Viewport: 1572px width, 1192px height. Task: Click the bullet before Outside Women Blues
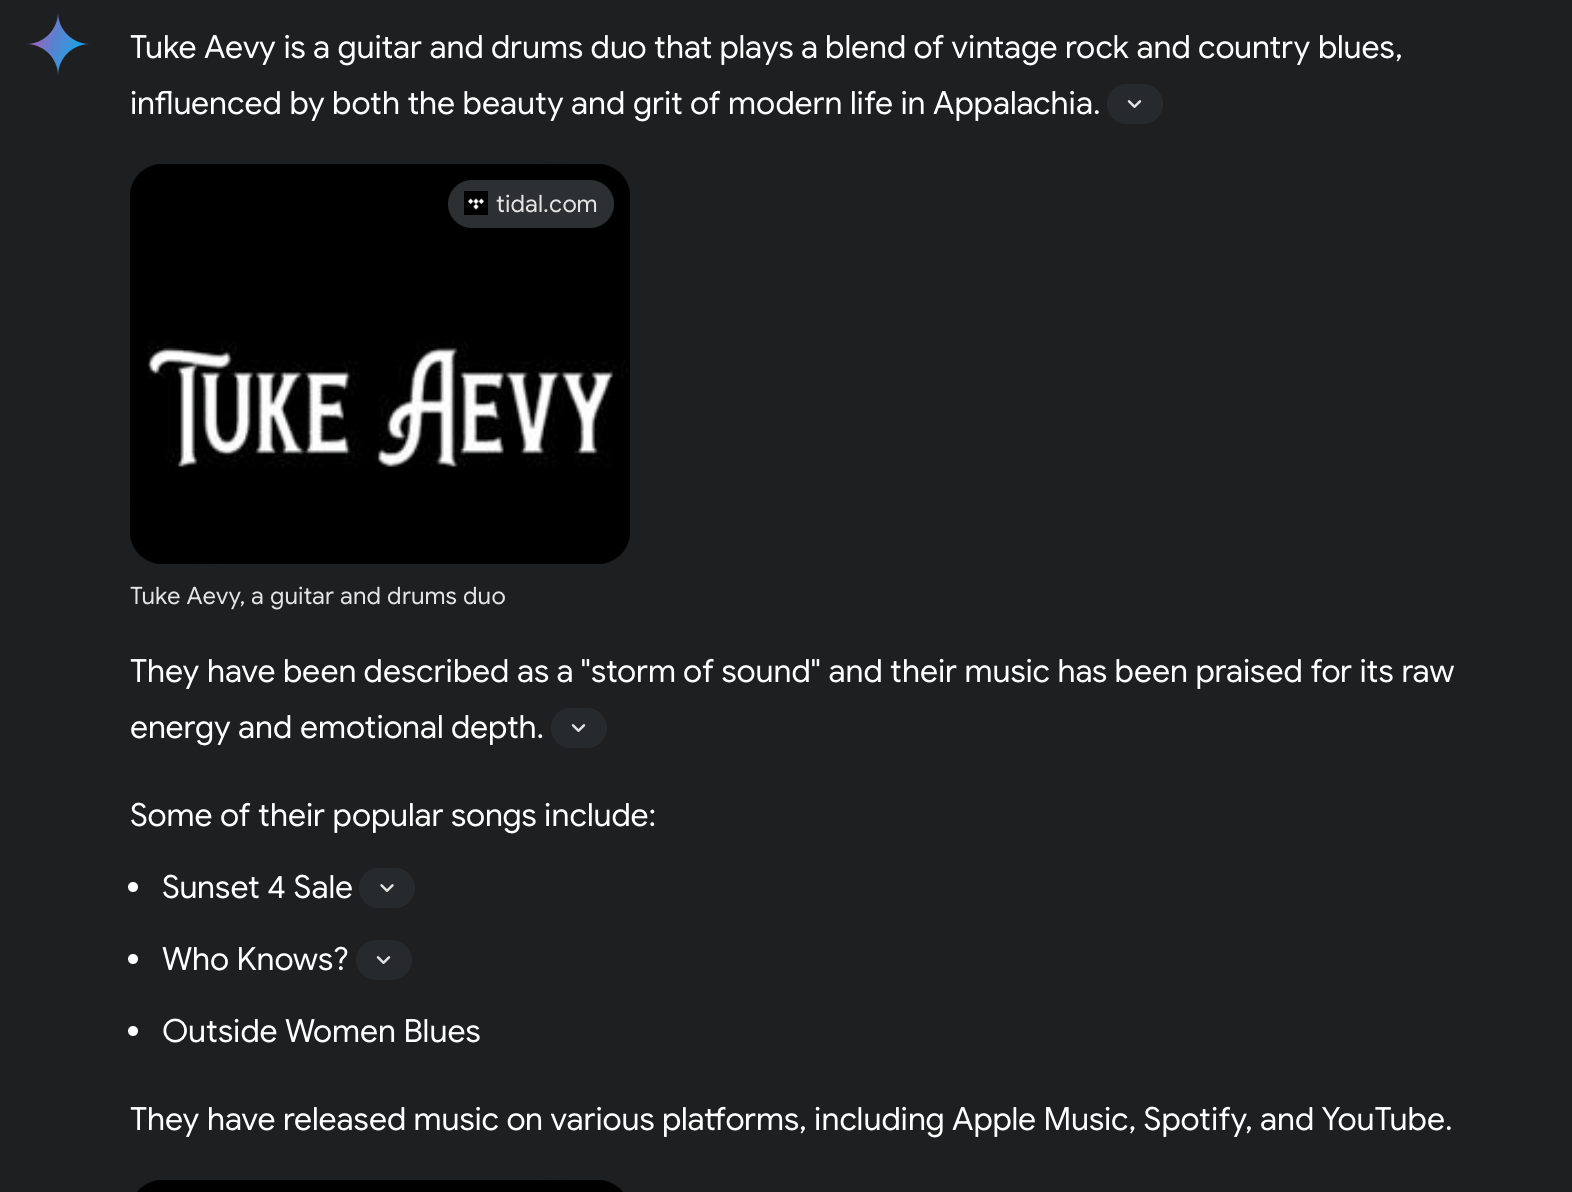coord(134,1032)
